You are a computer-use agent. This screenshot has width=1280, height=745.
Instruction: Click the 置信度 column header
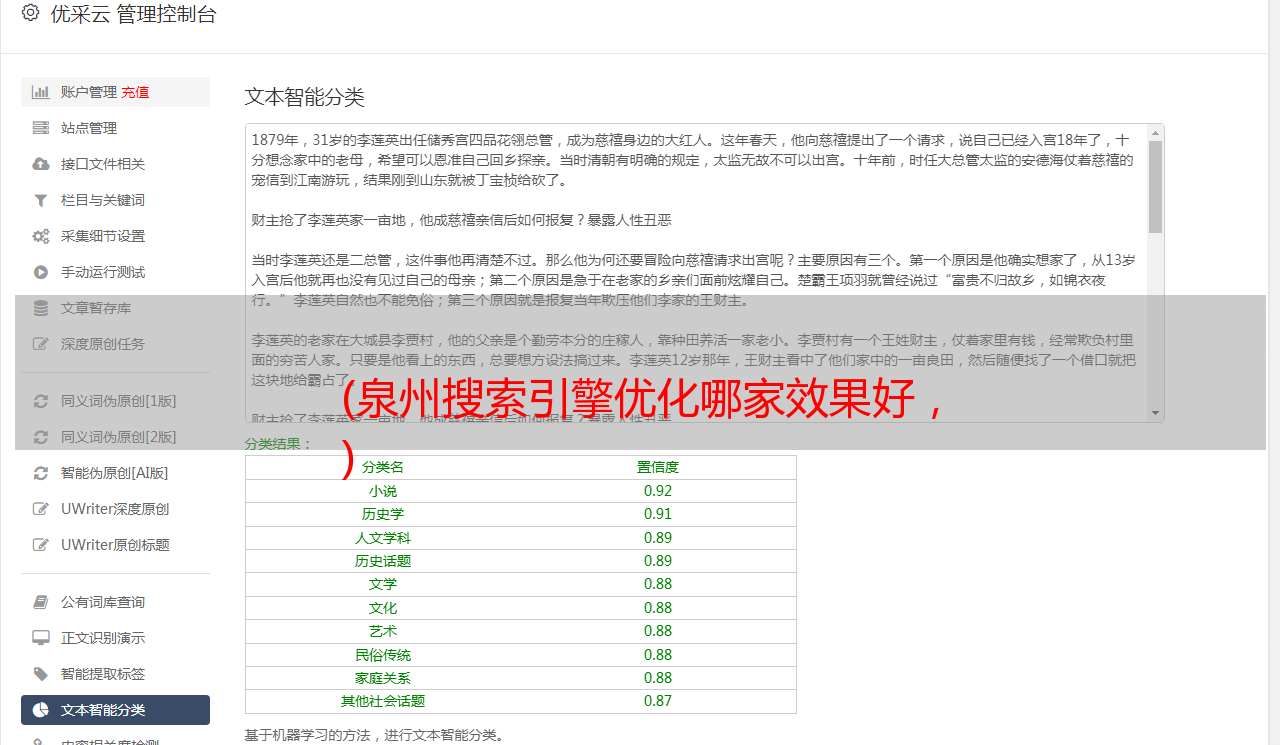pyautogui.click(x=658, y=467)
